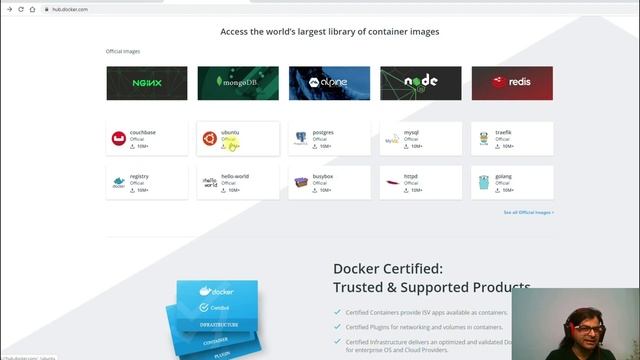Click the lock icon in the address bar
This screenshot has width=640, height=360.
[x=47, y=9]
